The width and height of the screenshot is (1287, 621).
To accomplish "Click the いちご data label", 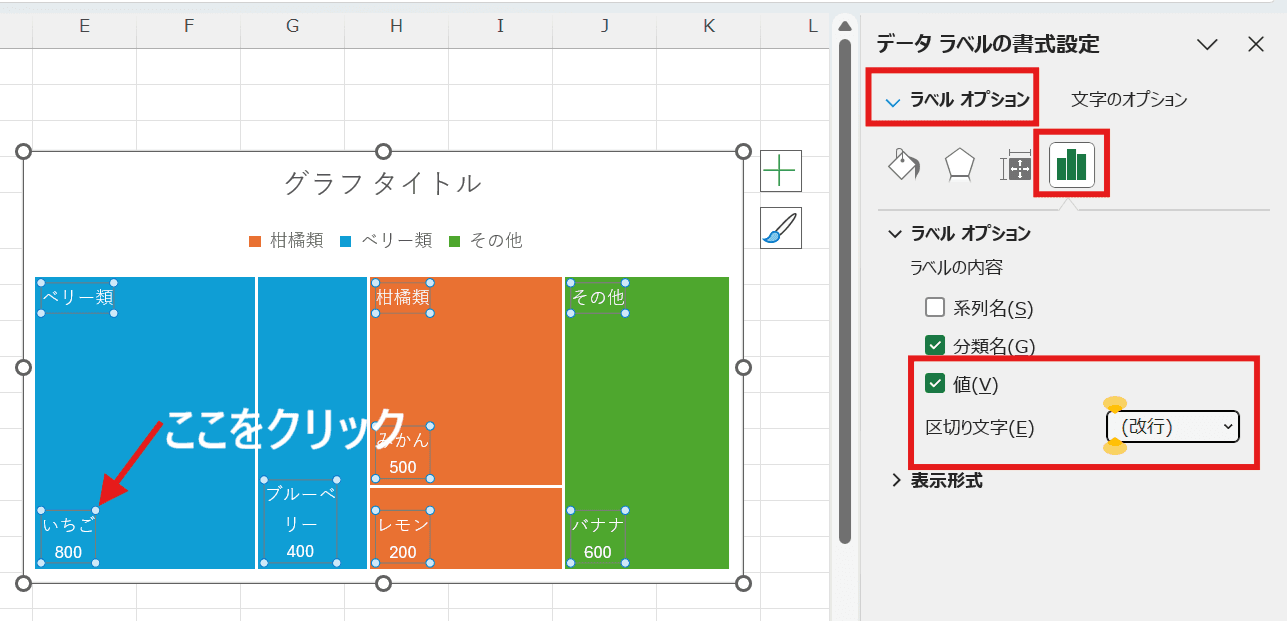I will pyautogui.click(x=68, y=526).
